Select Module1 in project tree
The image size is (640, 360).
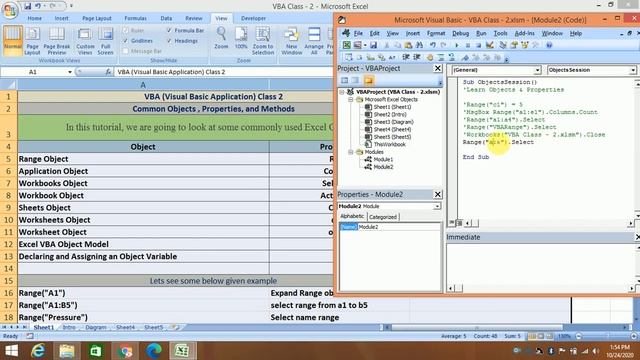tap(383, 160)
